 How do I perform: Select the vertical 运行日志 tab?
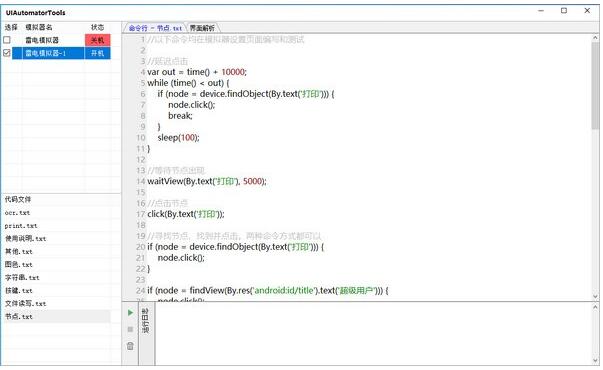145,320
